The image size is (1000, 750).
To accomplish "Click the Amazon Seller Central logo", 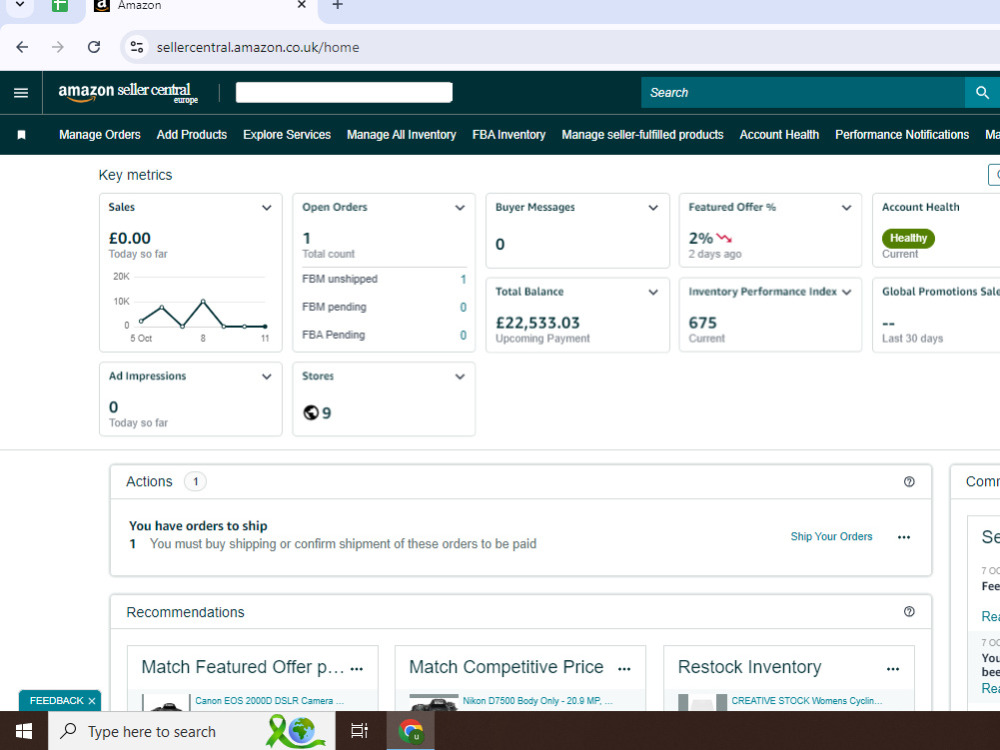I will [128, 93].
